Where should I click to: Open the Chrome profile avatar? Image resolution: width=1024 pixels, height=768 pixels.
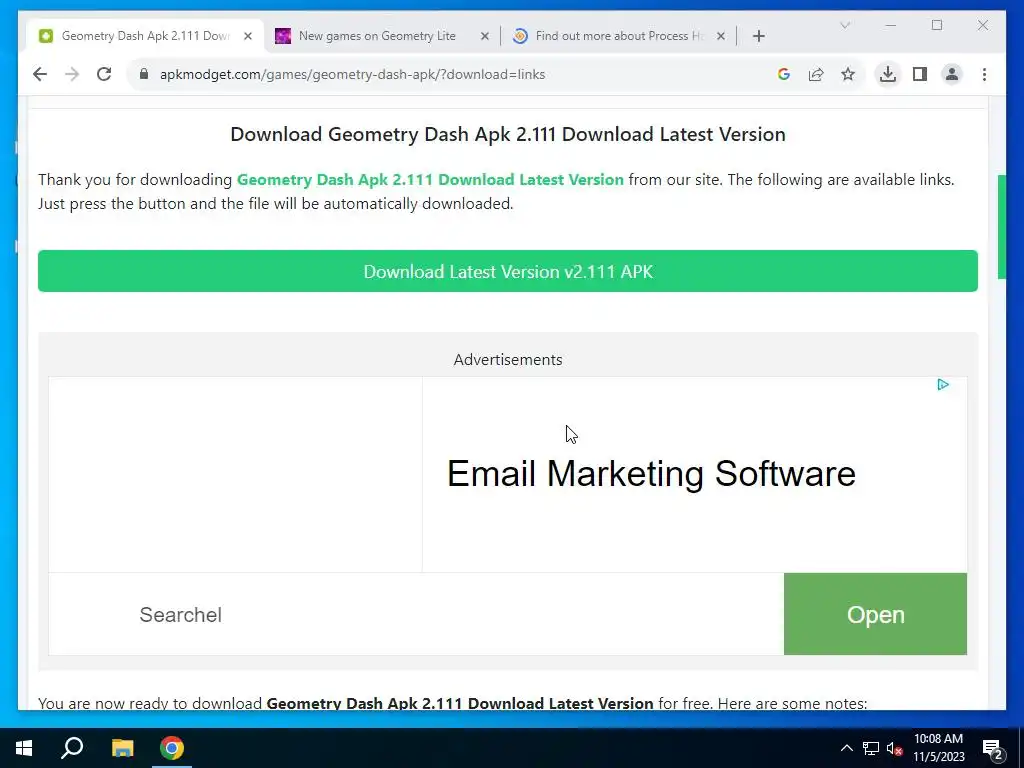pyautogui.click(x=952, y=74)
